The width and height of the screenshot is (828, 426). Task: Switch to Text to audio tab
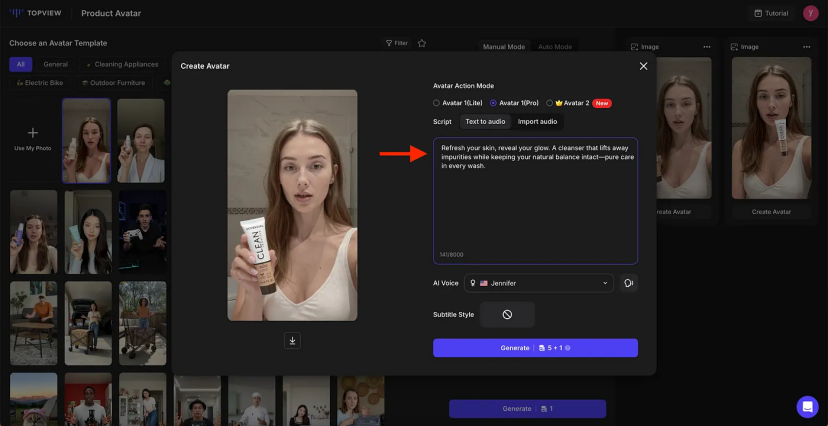pyautogui.click(x=485, y=121)
